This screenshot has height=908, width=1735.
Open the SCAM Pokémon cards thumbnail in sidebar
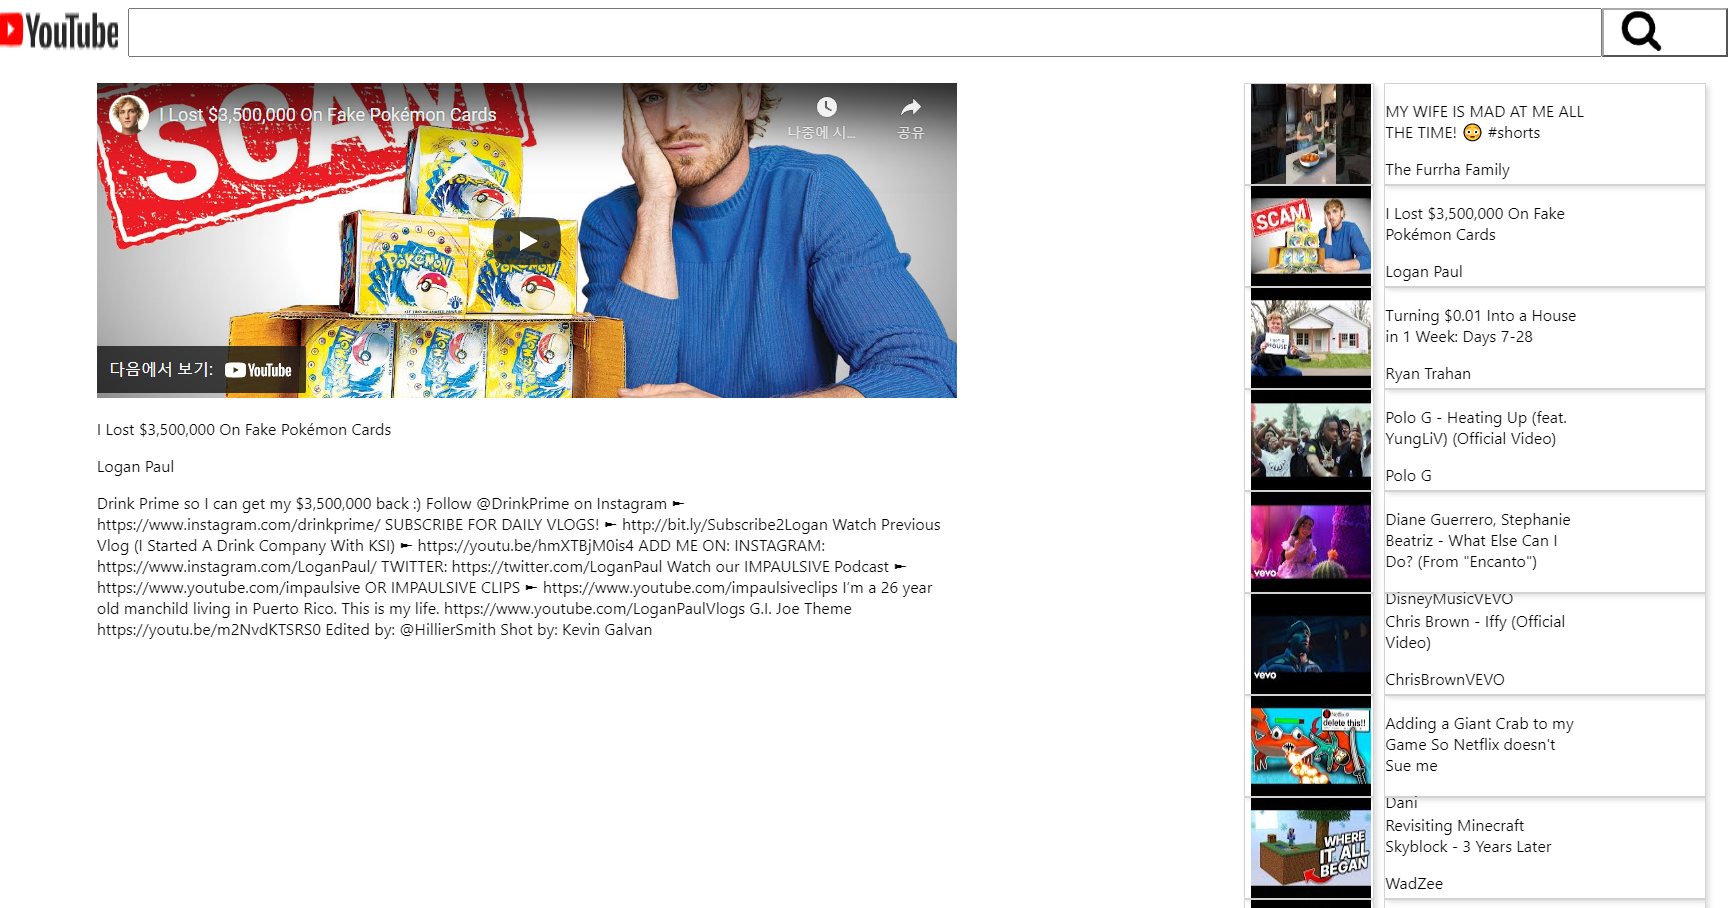coord(1311,236)
